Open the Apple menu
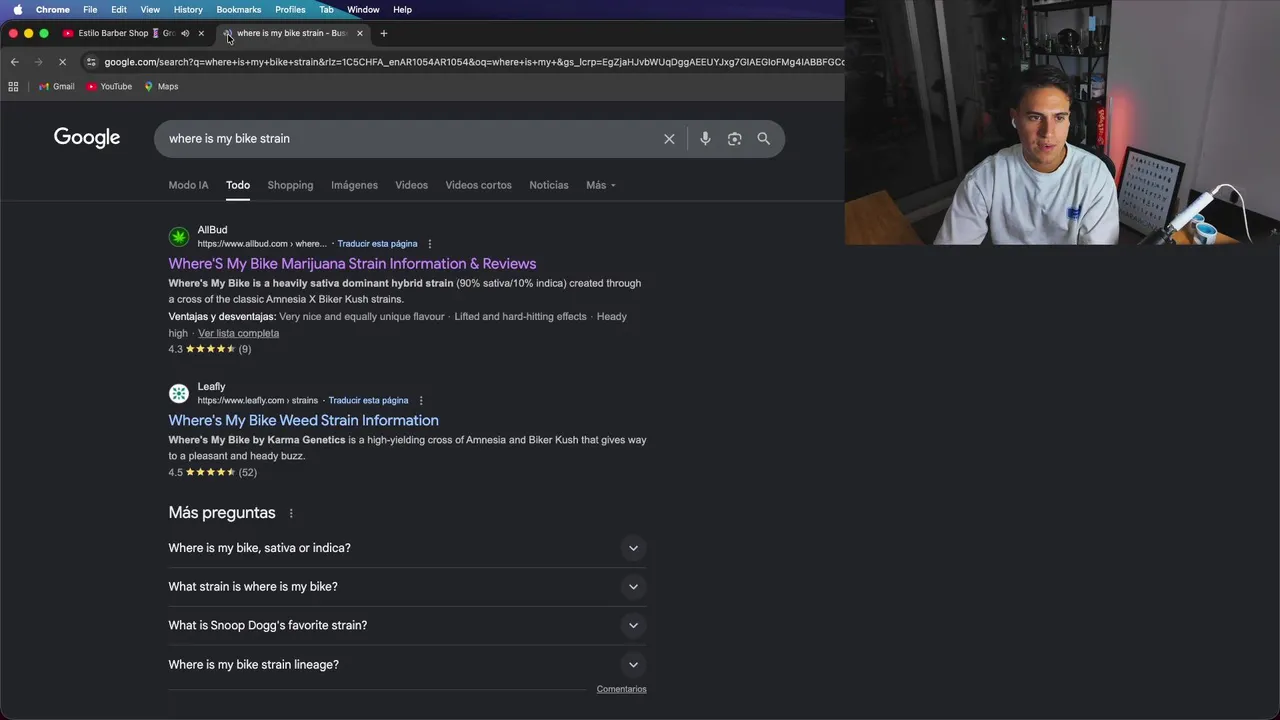Image resolution: width=1280 pixels, height=720 pixels. coord(17,9)
